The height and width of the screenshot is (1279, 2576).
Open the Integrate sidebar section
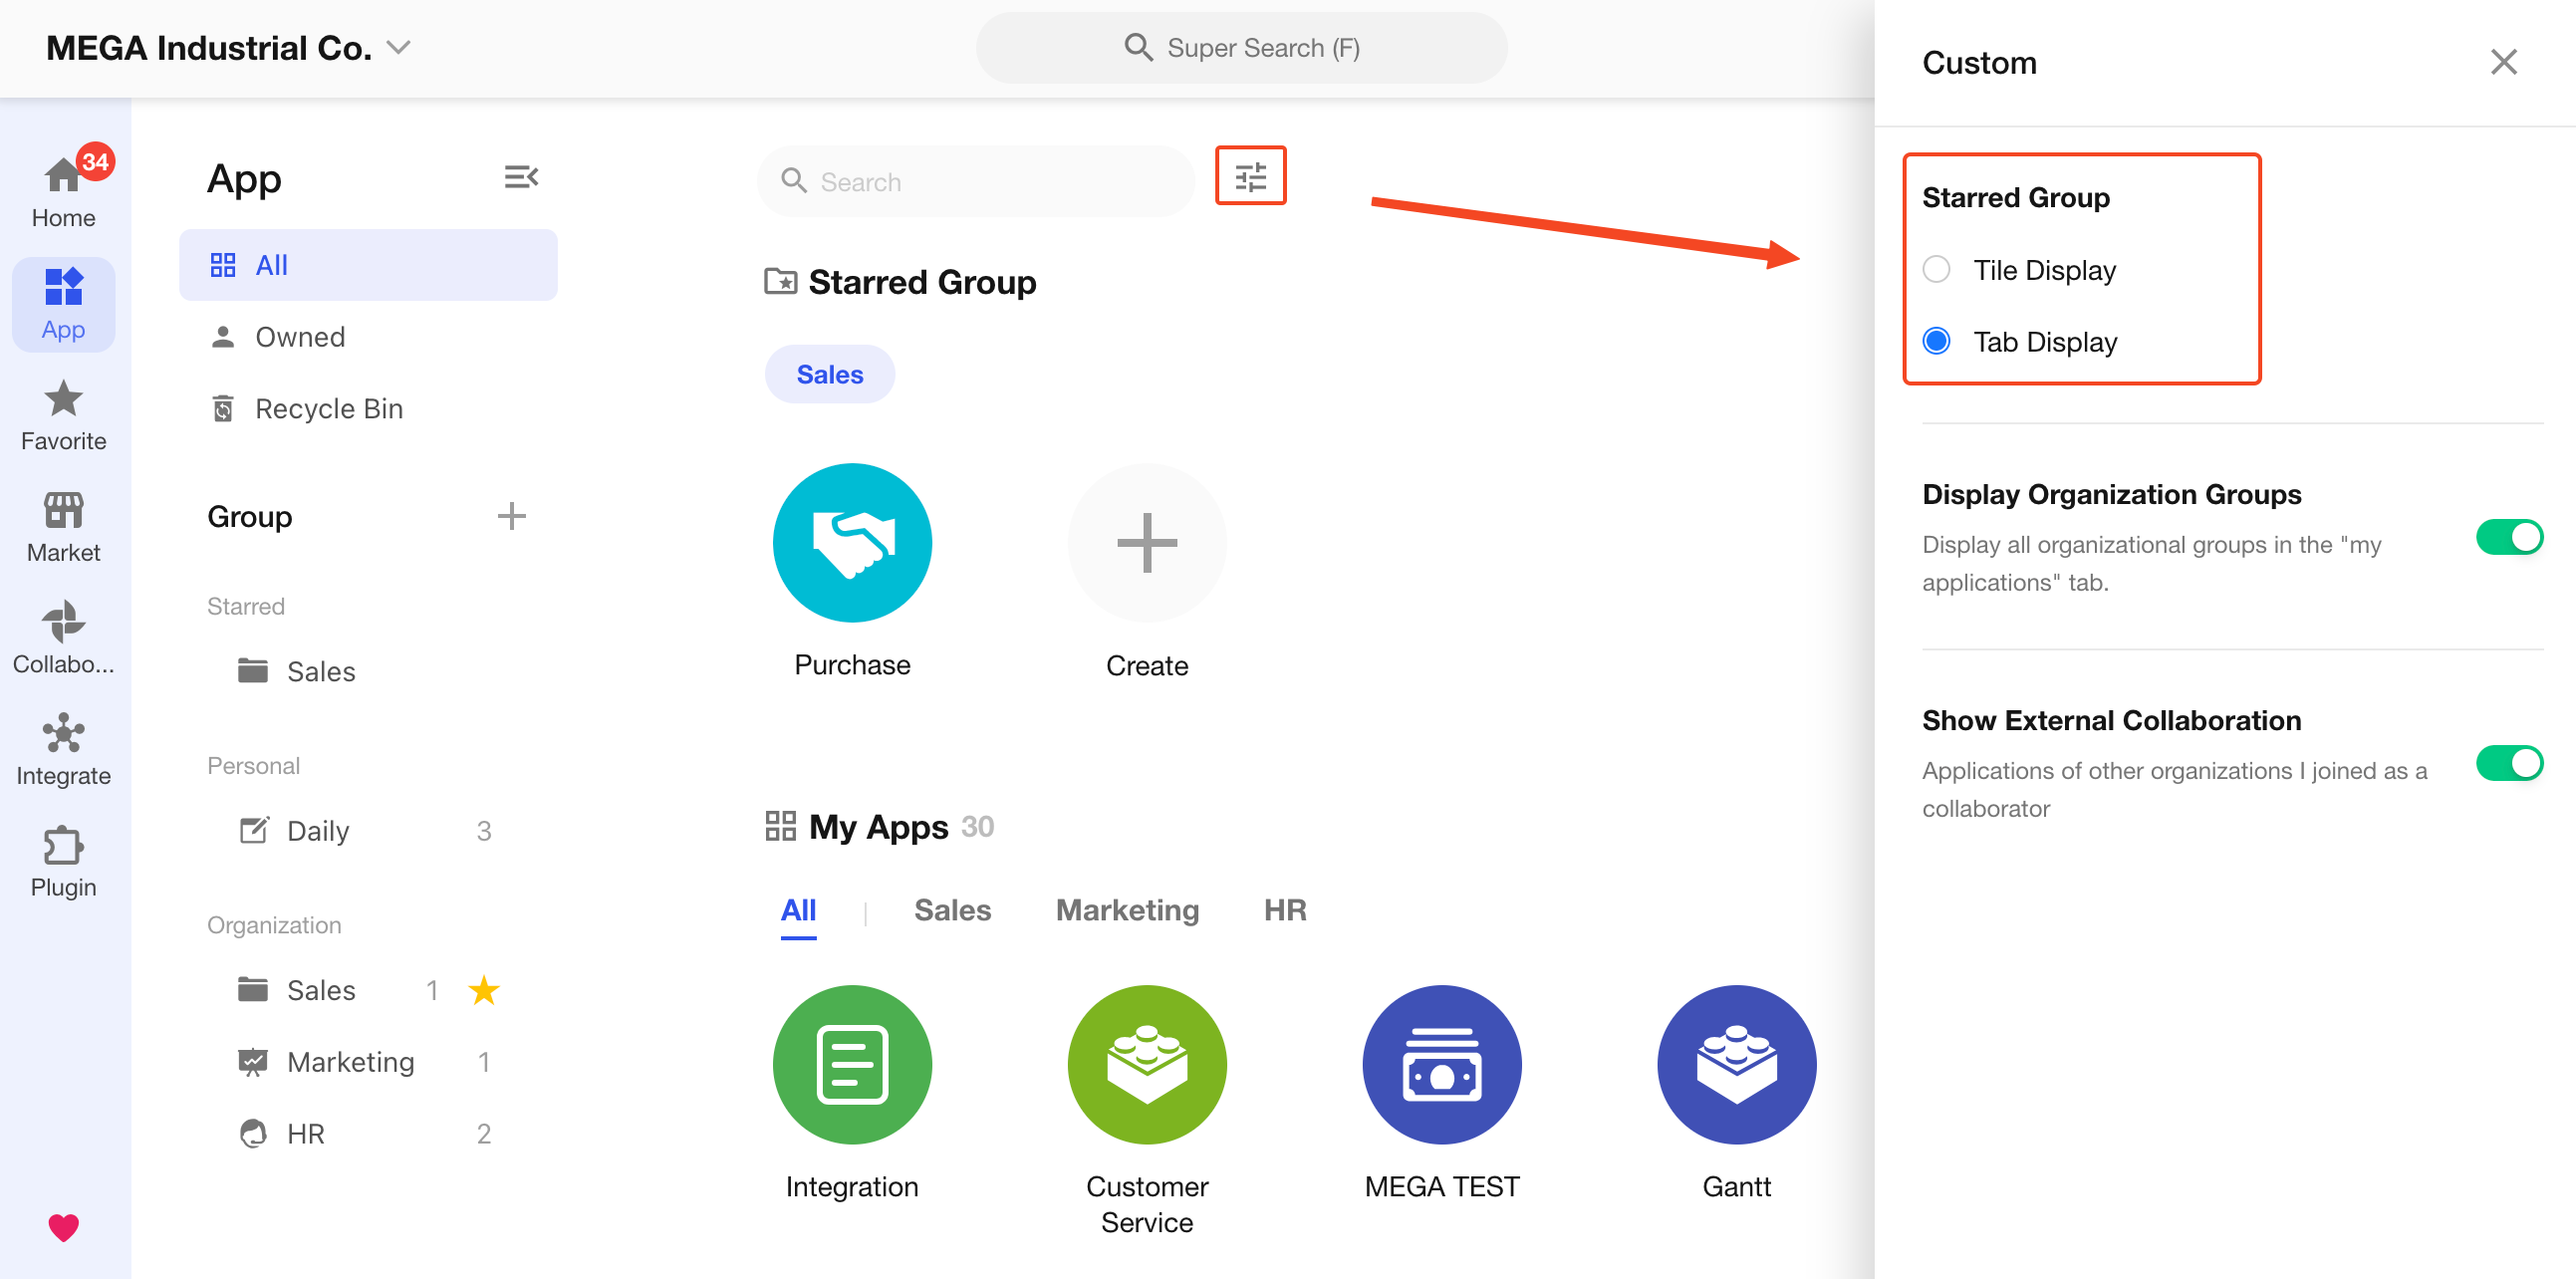pos(63,750)
